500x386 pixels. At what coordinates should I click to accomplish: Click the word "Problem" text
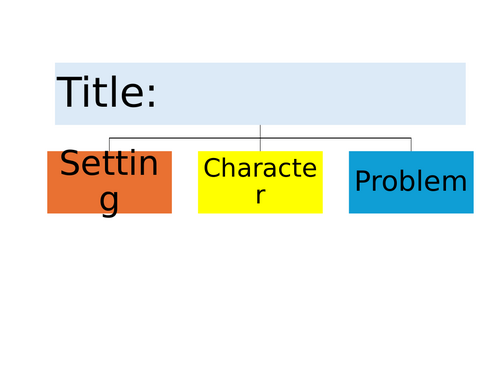(x=411, y=181)
